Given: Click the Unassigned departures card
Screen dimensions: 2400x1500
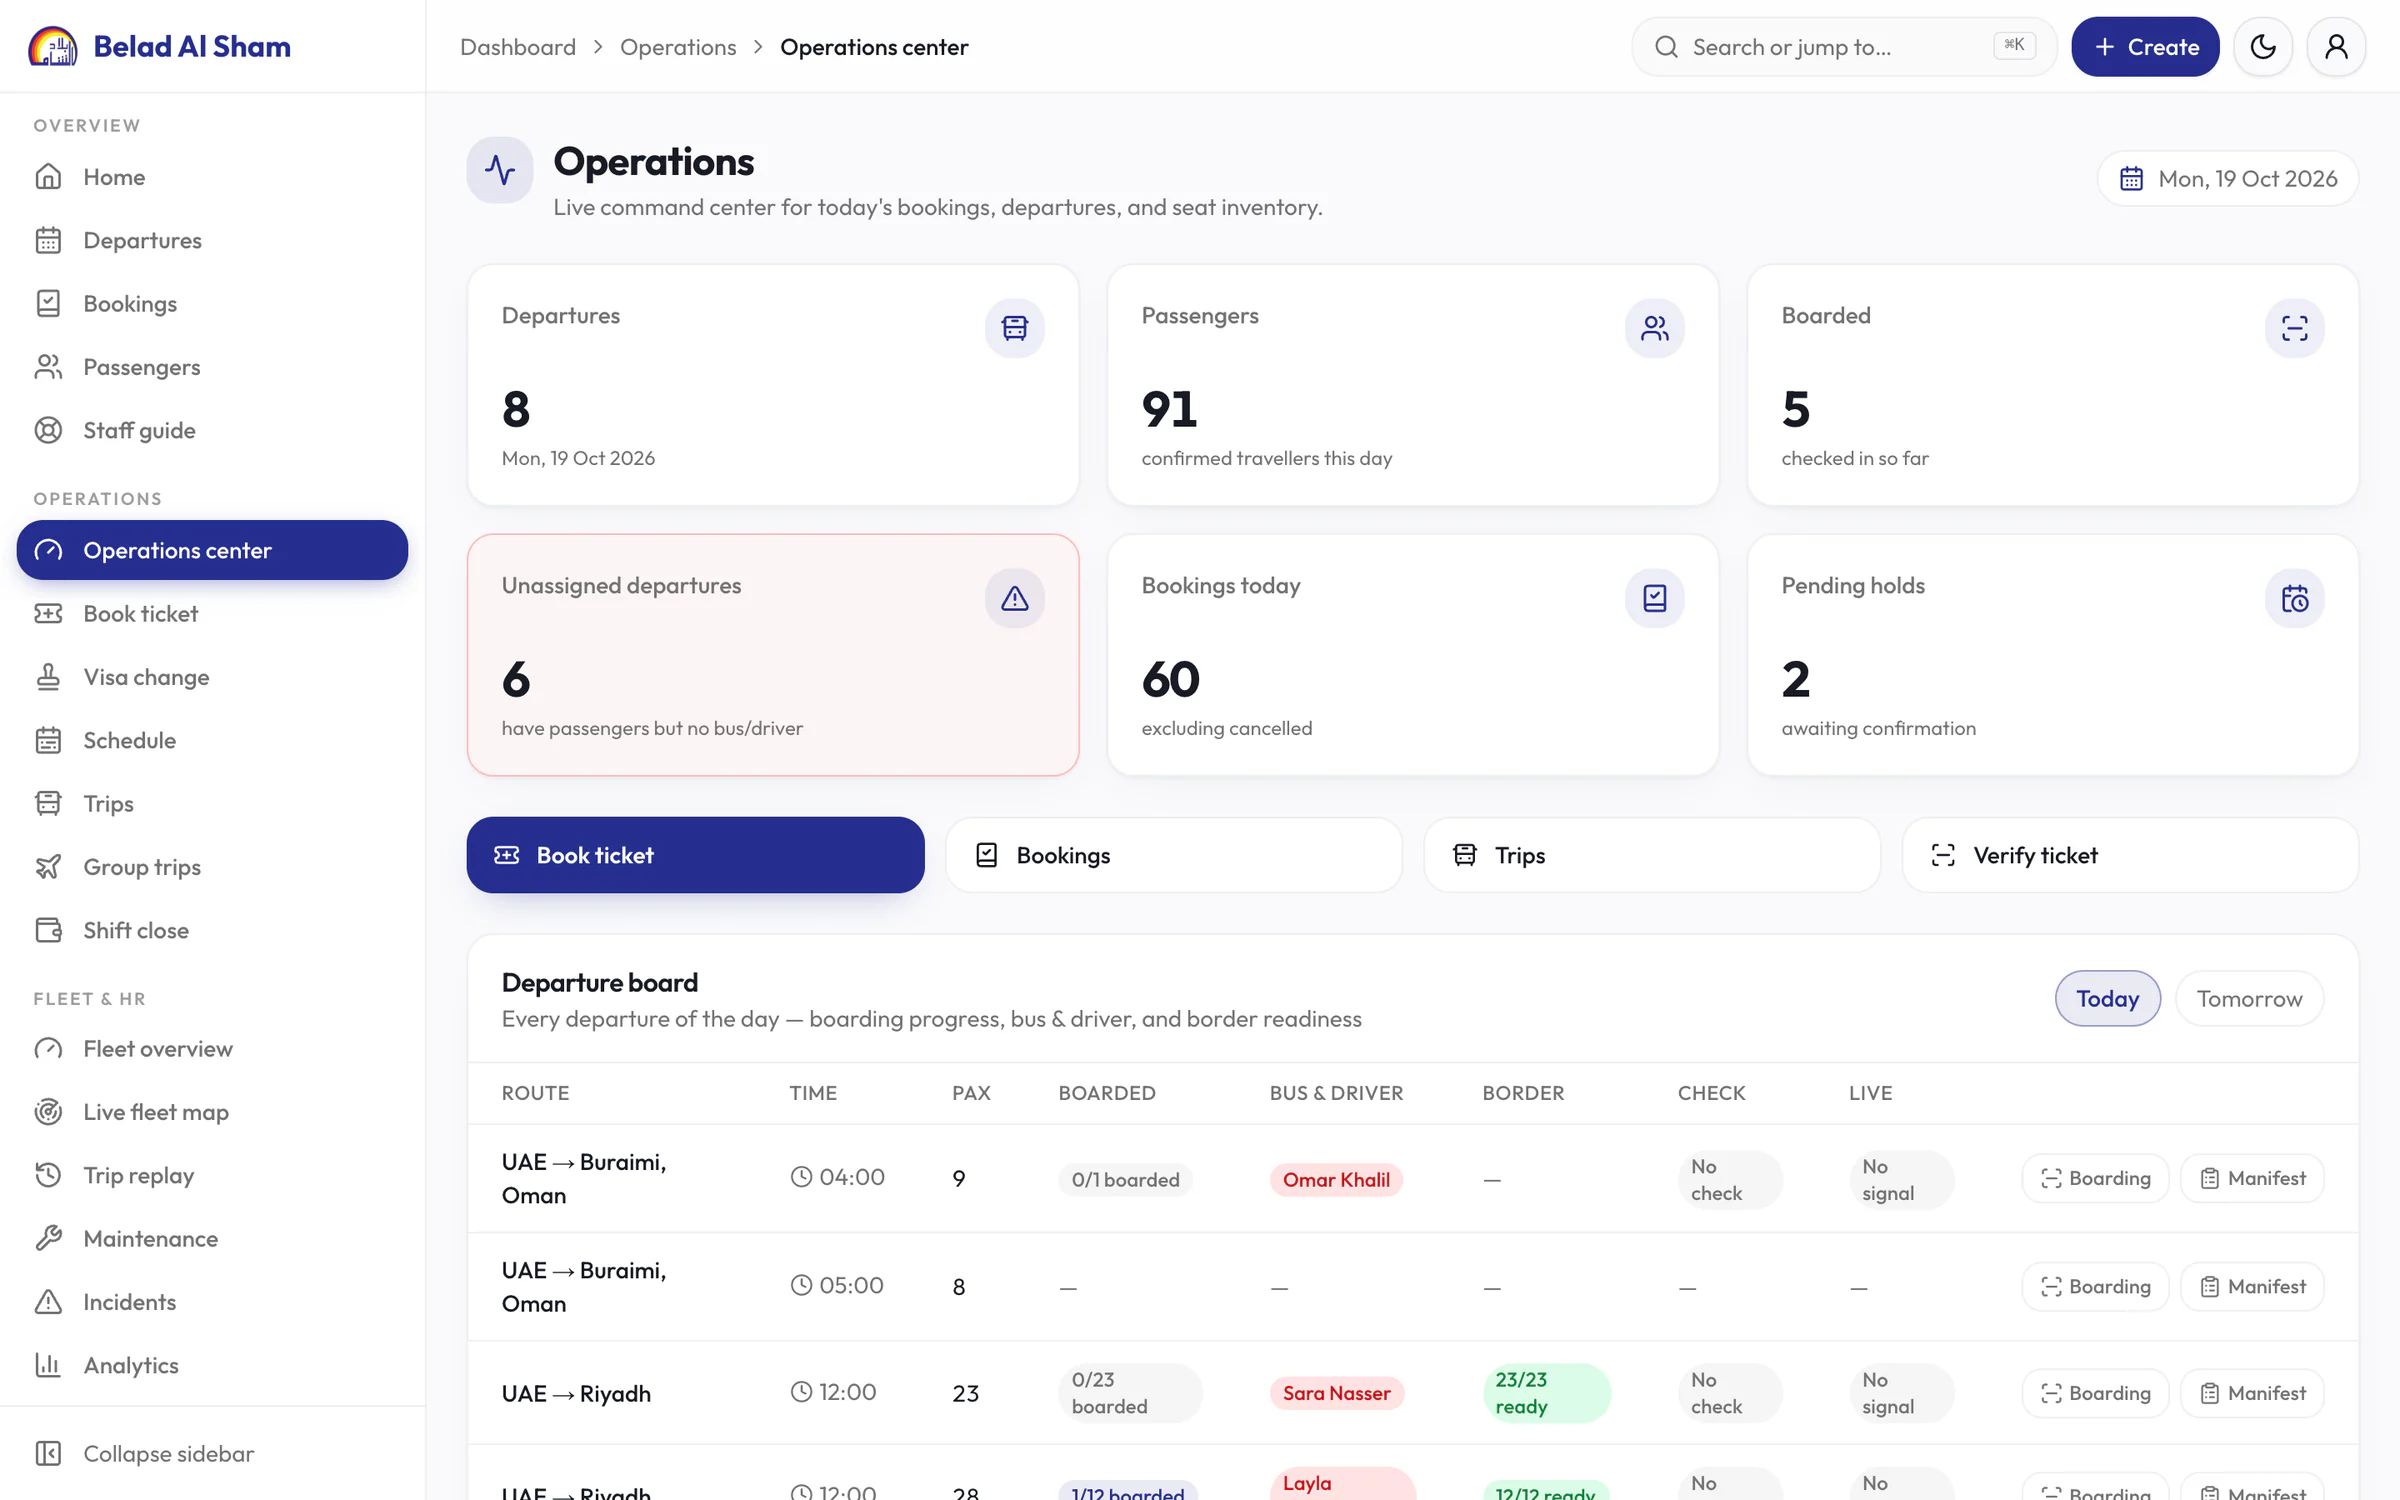Looking at the screenshot, I should [x=773, y=655].
